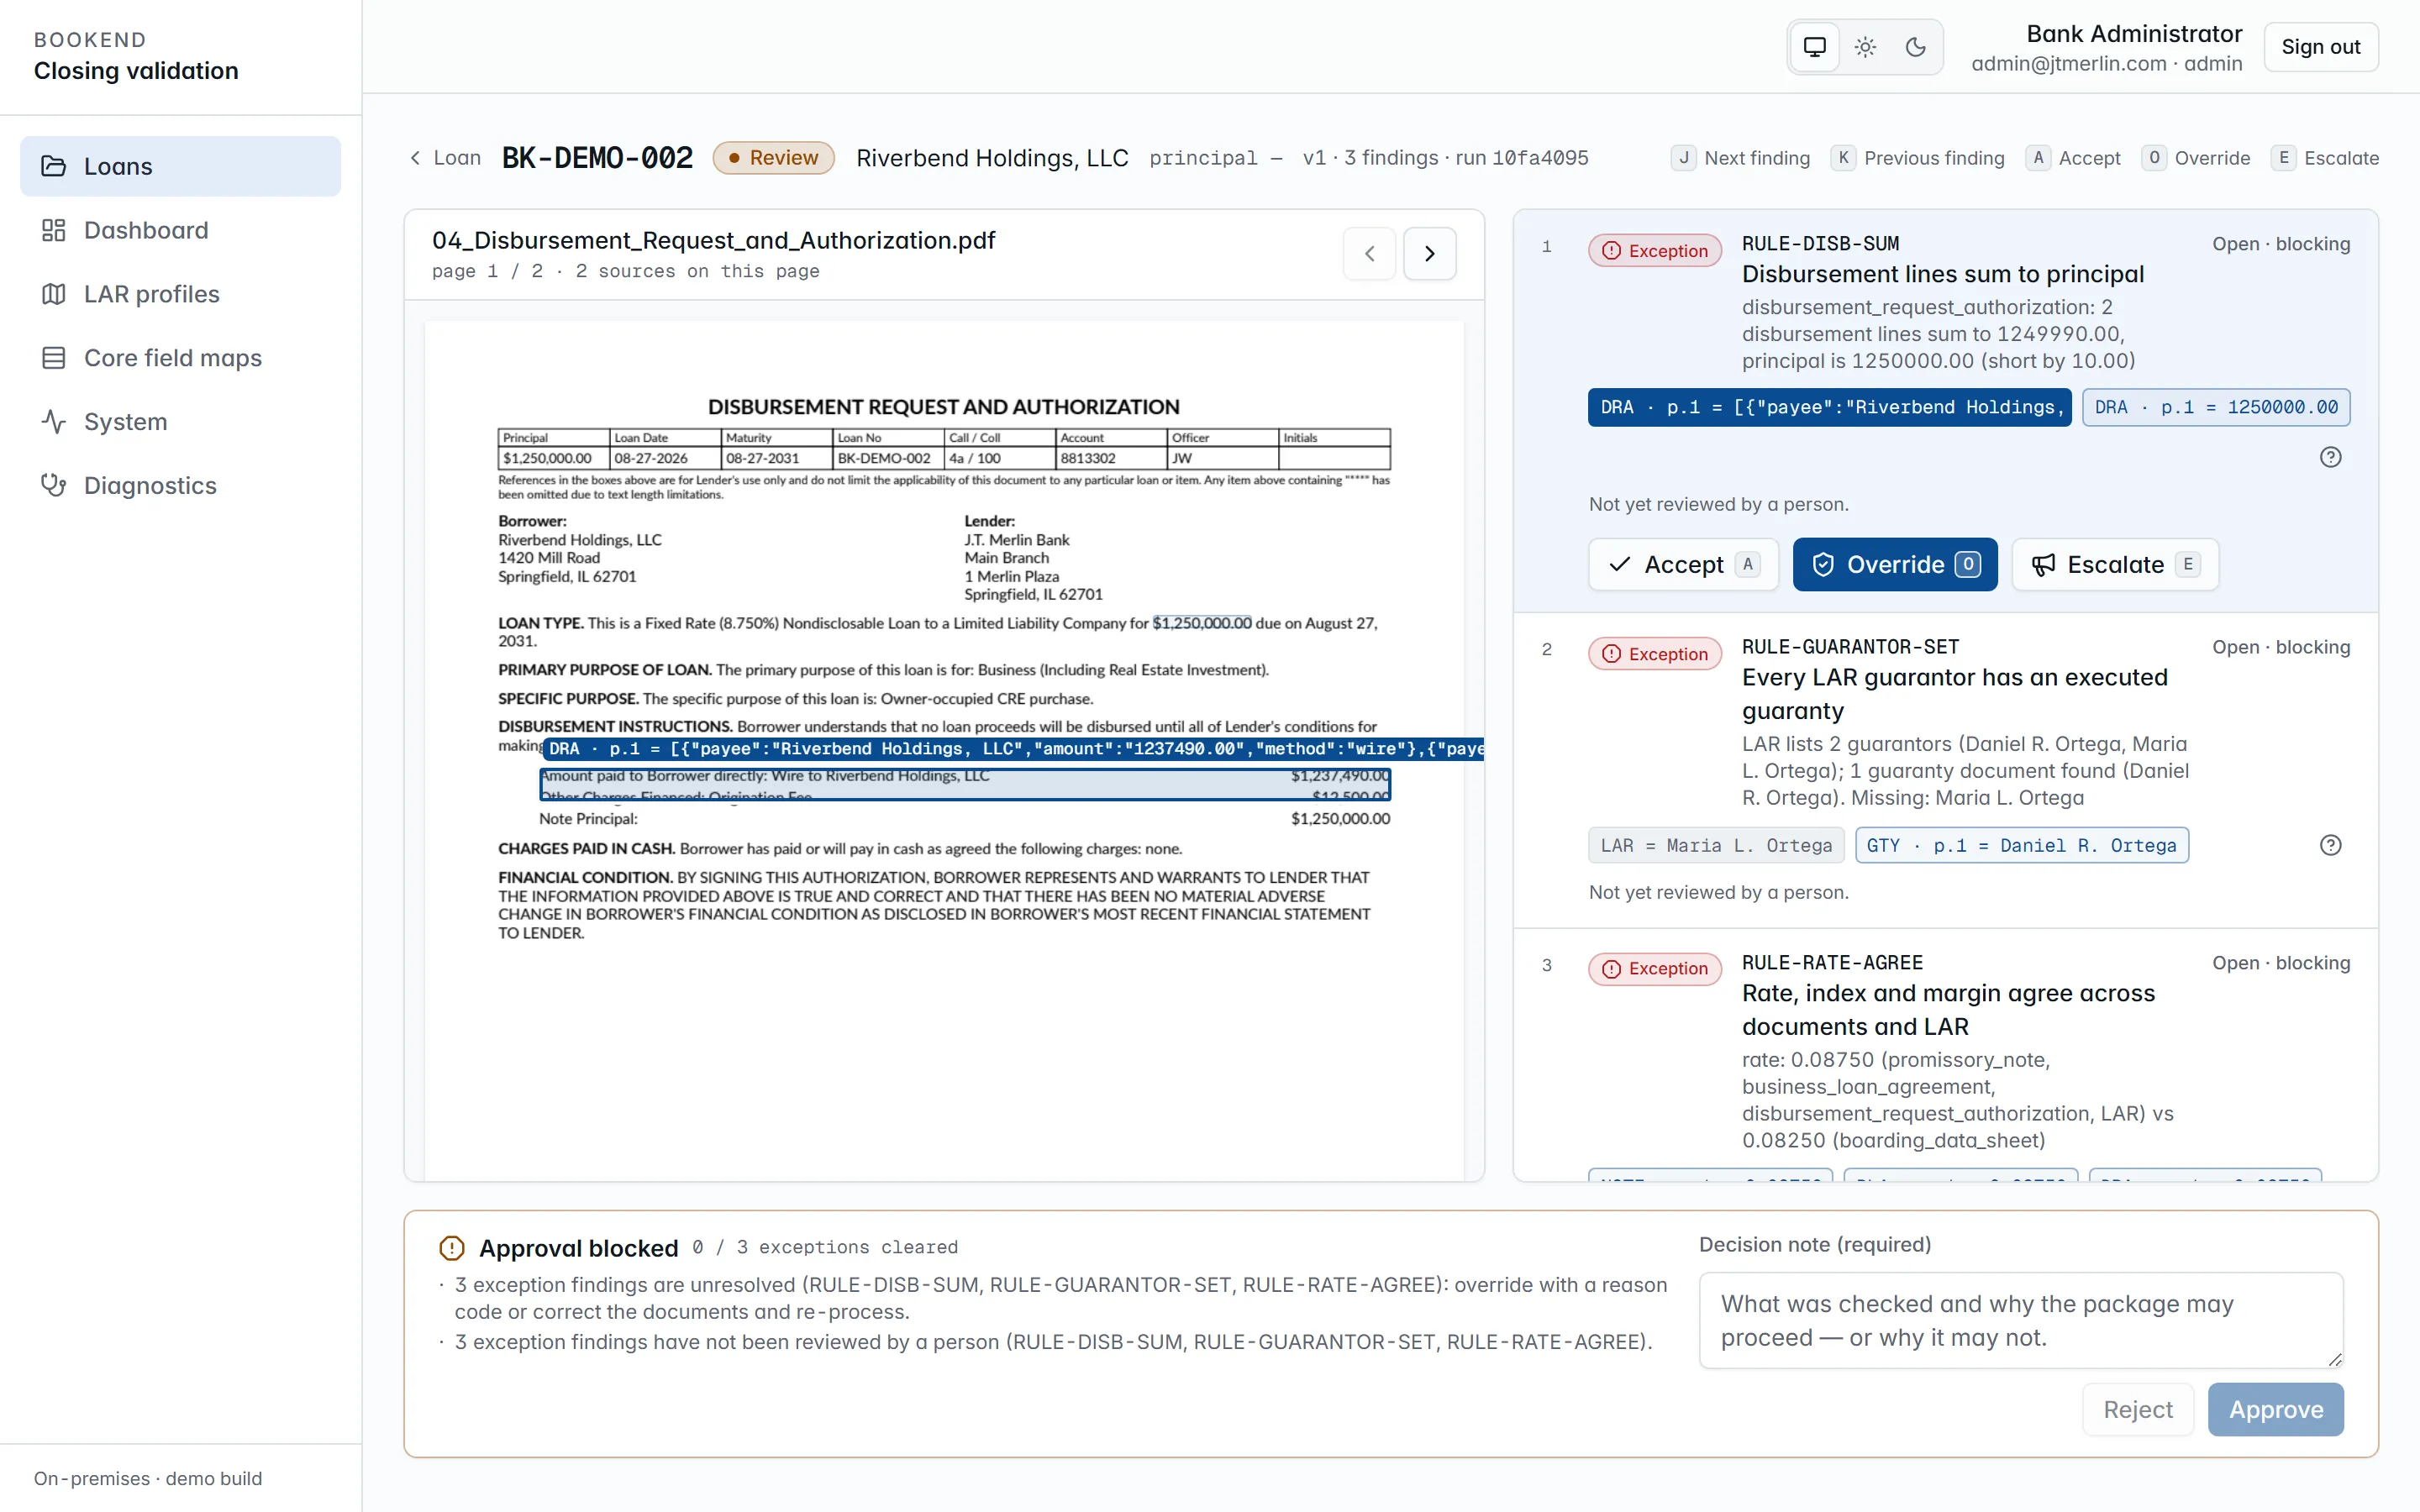Click the Escalate shortcut hint in header
Image resolution: width=2420 pixels, height=1512 pixels.
click(x=2325, y=158)
